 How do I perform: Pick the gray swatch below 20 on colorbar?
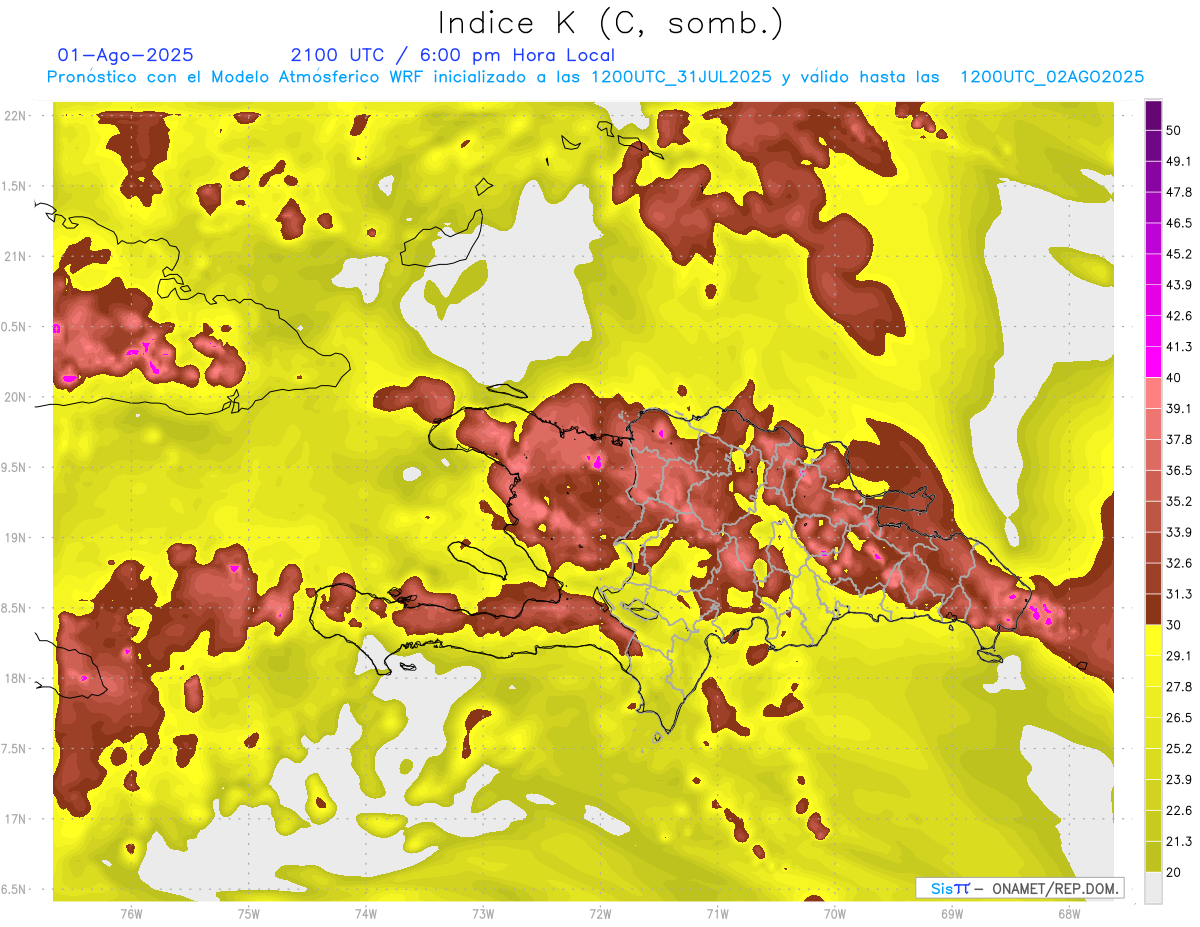pos(1154,887)
